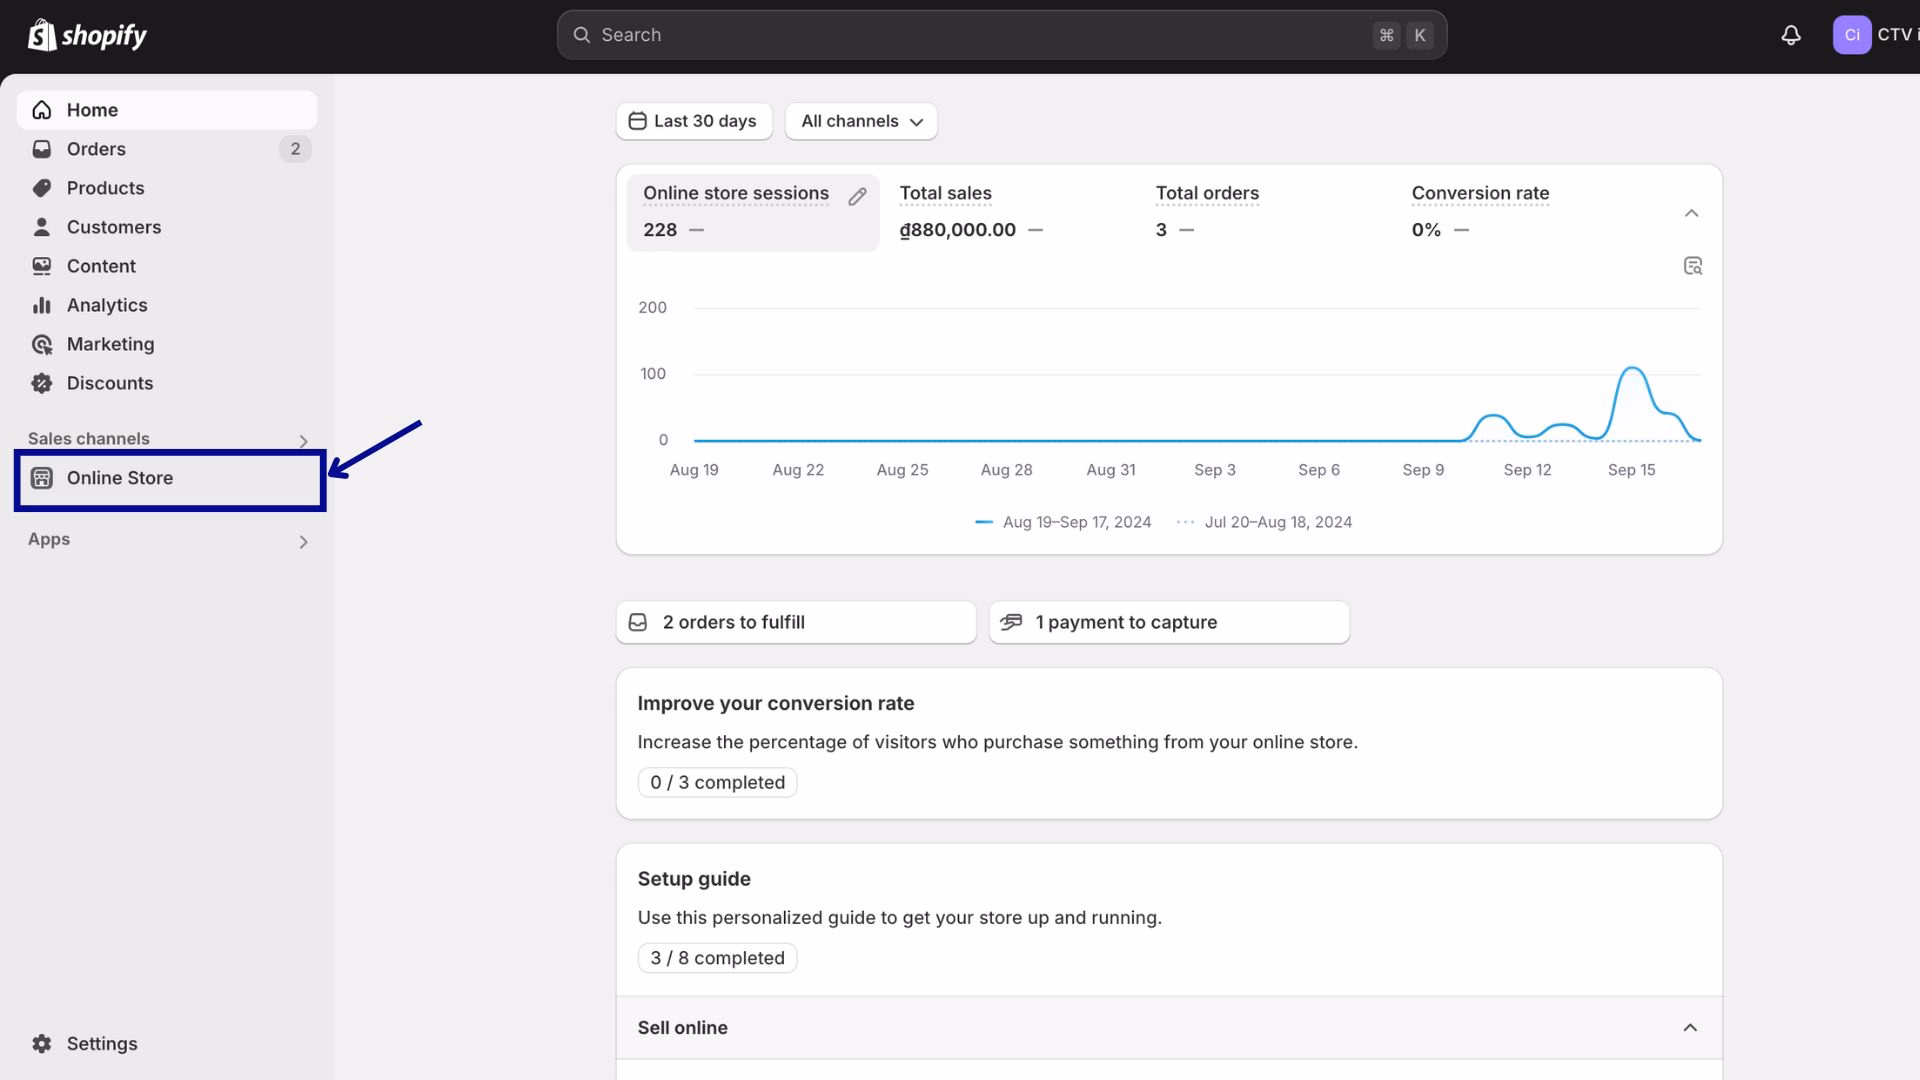The image size is (1920, 1080).
Task: Select the Conversion rate metric
Action: coord(1522,212)
